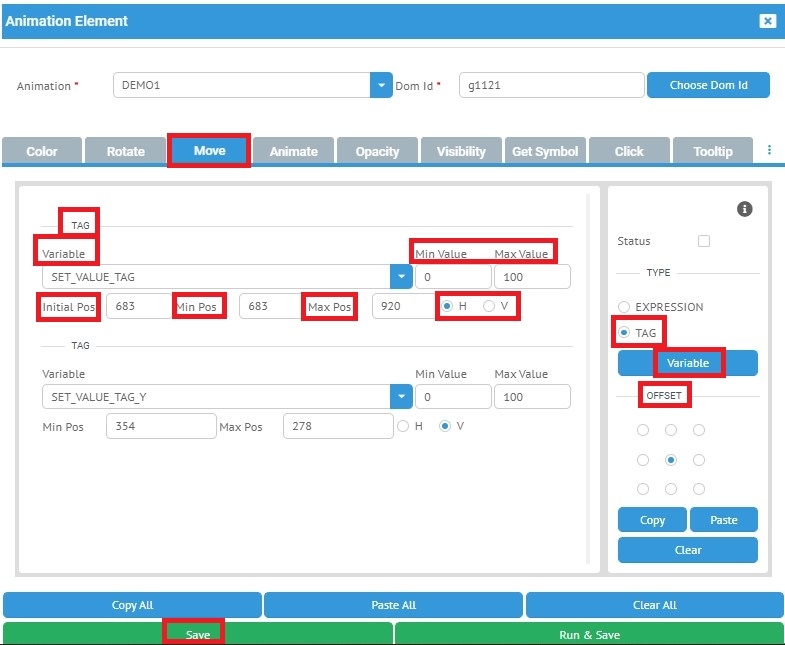This screenshot has height=645, width=785.
Task: Enable the Status checkbox
Action: tap(704, 241)
